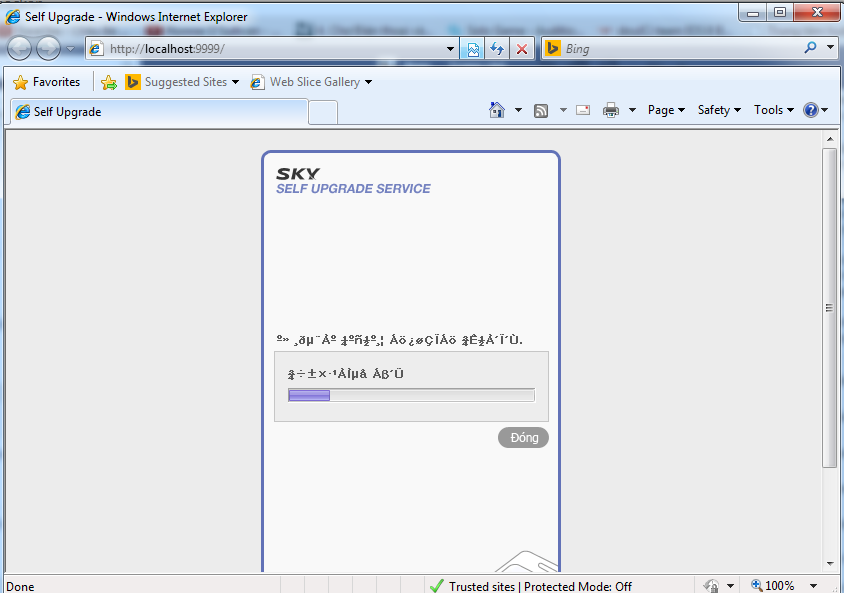The width and height of the screenshot is (844, 600).
Task: Open the Page menu
Action: click(x=666, y=110)
